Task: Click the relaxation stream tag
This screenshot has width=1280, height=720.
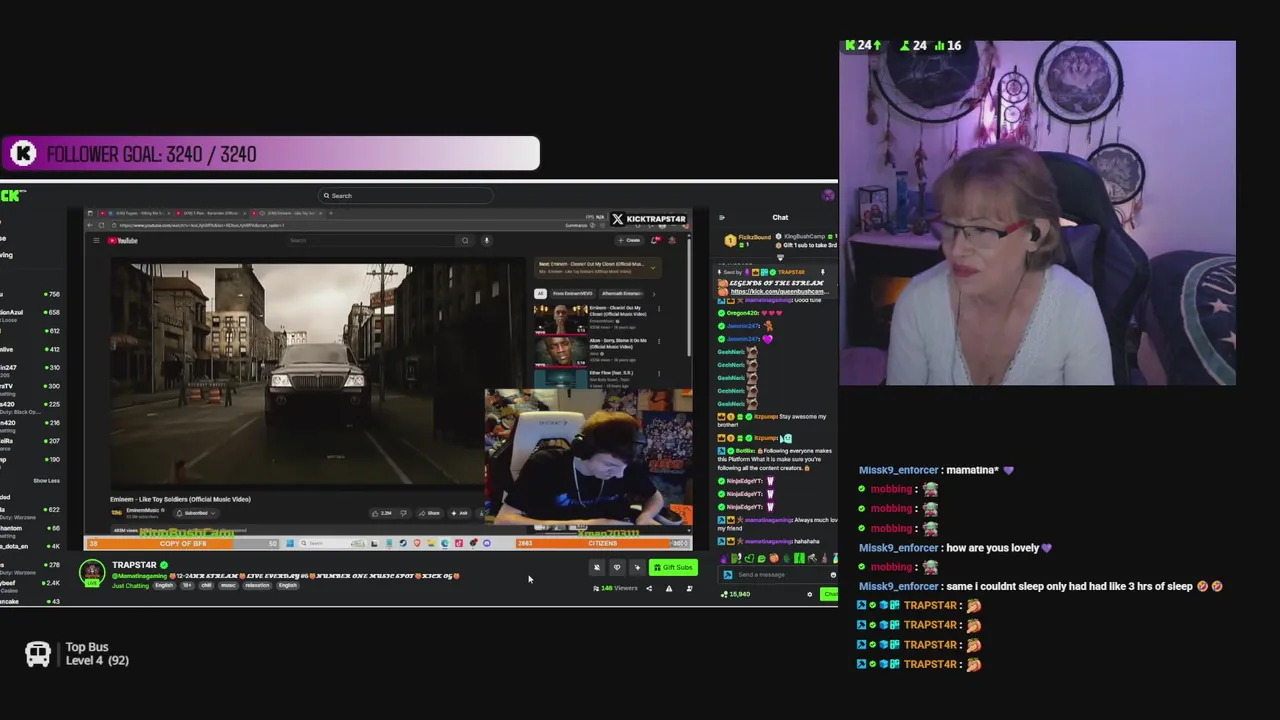Action: point(257,585)
